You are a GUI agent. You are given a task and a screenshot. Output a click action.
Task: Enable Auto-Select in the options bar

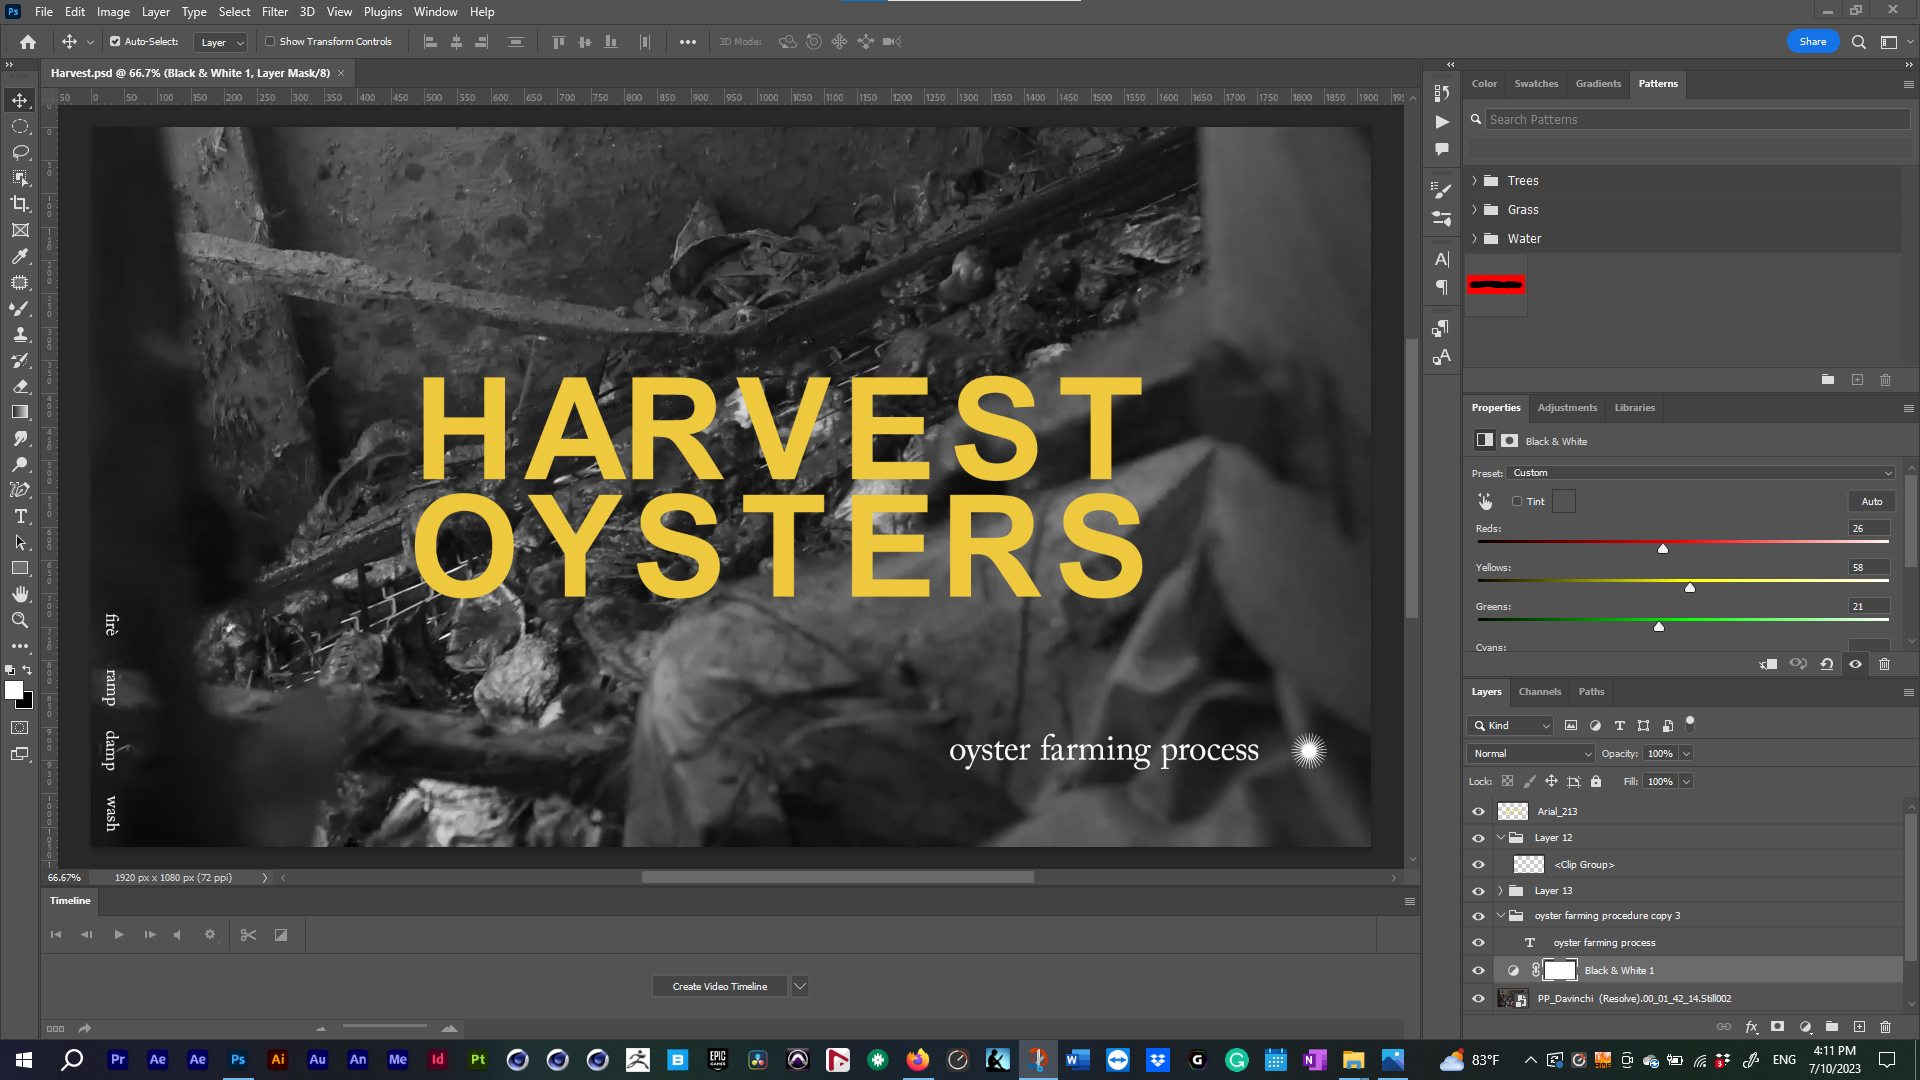[113, 41]
